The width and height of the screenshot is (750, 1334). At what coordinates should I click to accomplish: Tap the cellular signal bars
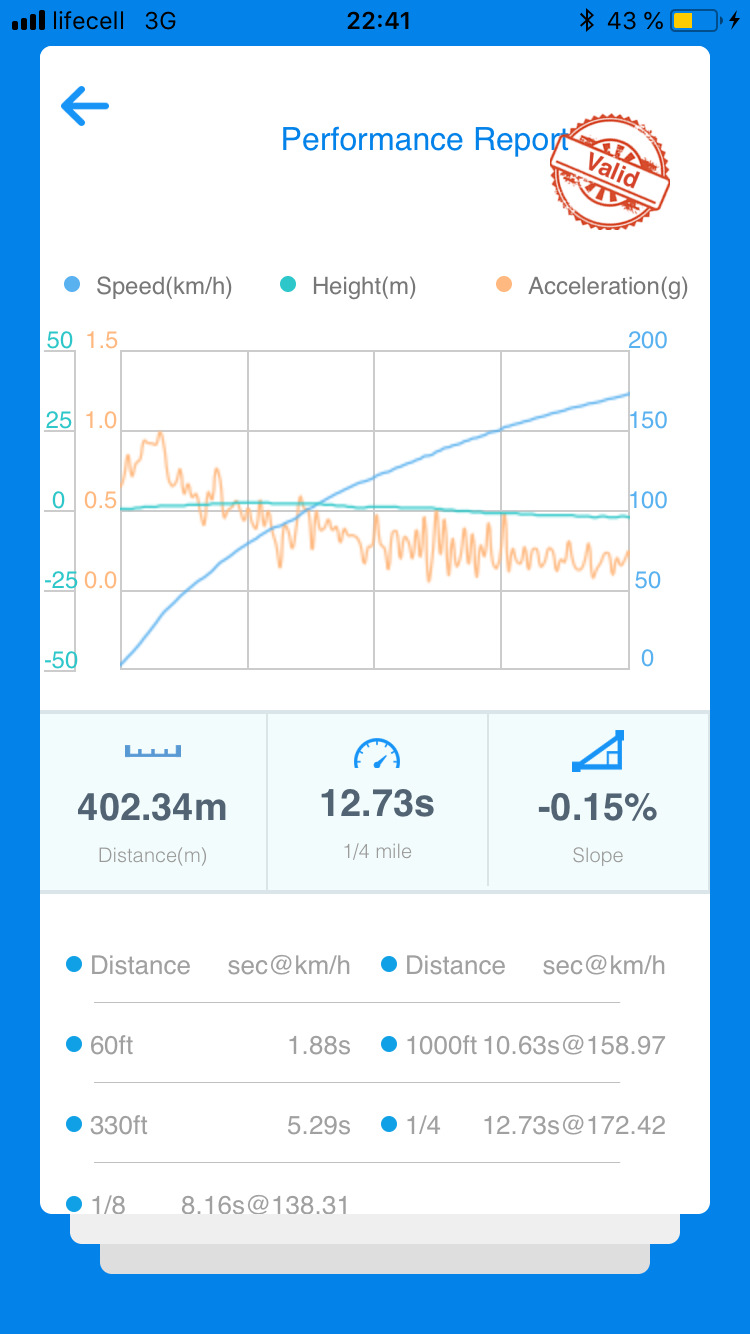(x=28, y=20)
